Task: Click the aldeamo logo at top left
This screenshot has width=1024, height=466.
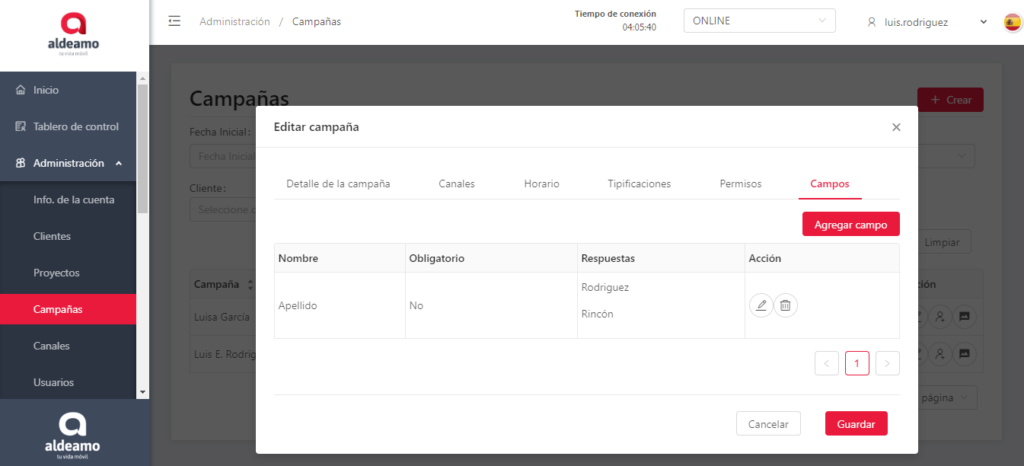Action: pyautogui.click(x=74, y=33)
